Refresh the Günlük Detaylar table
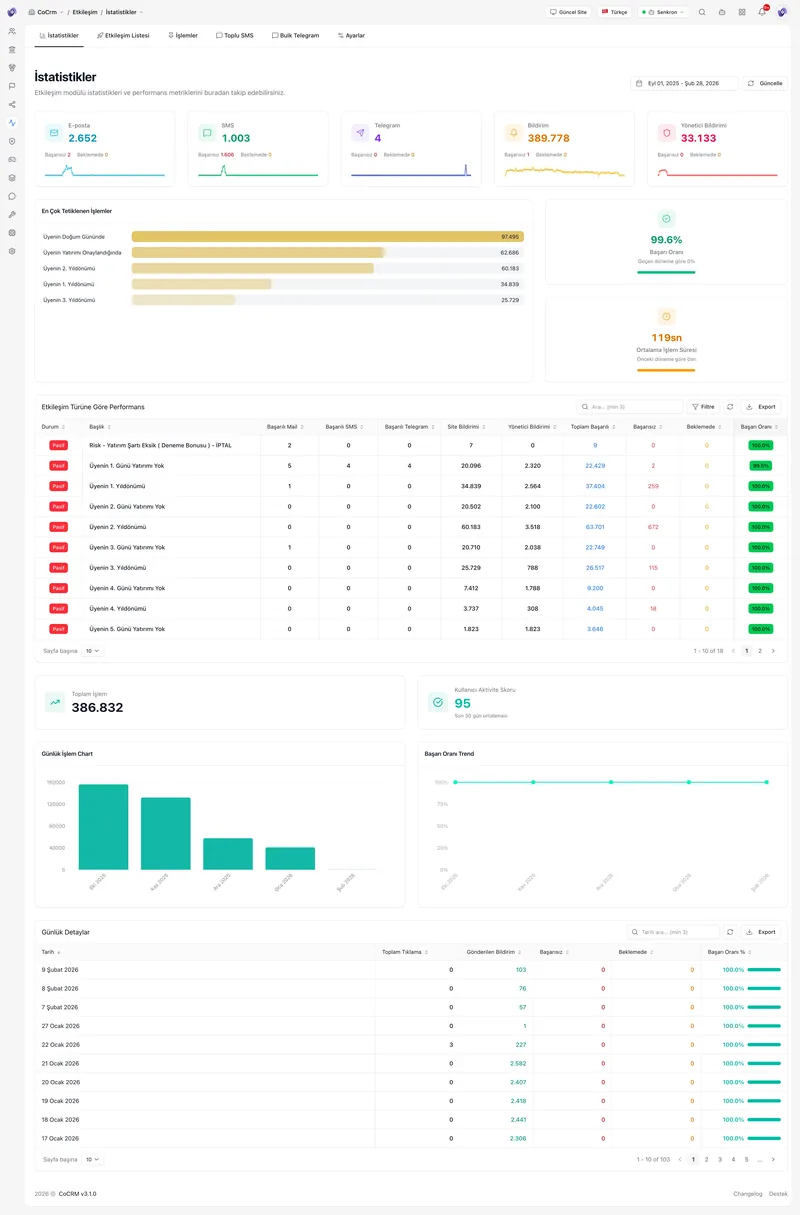The height and width of the screenshot is (1215, 800). pos(730,932)
